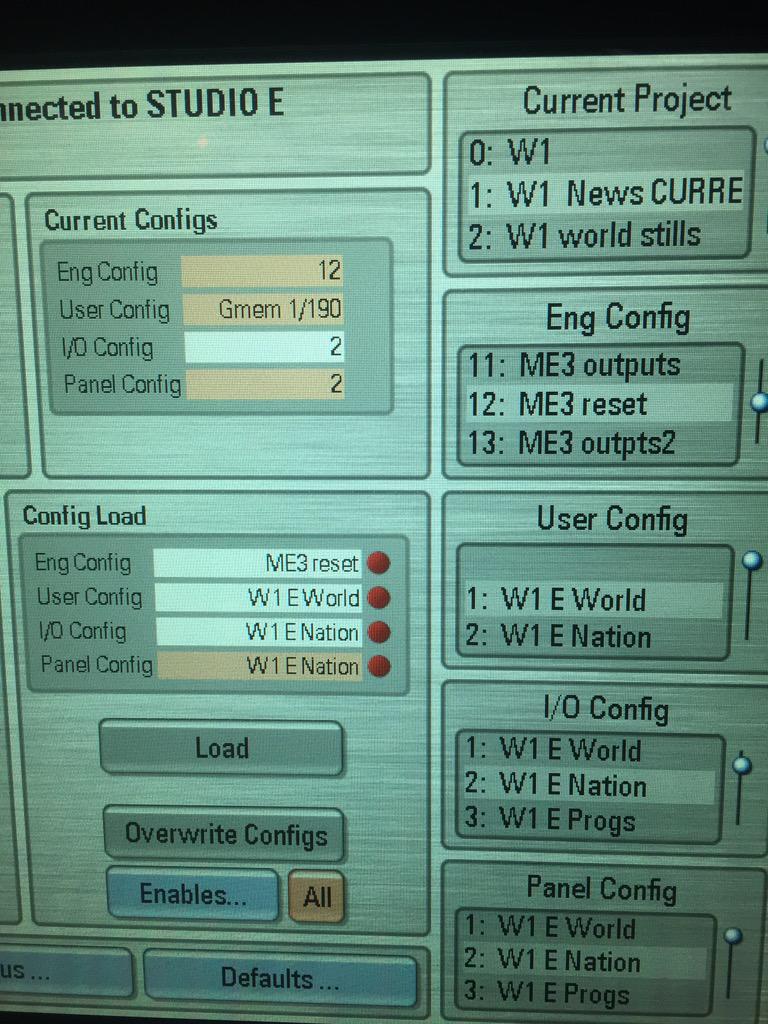Click the Load button
Image resolution: width=768 pixels, height=1024 pixels.
click(221, 748)
